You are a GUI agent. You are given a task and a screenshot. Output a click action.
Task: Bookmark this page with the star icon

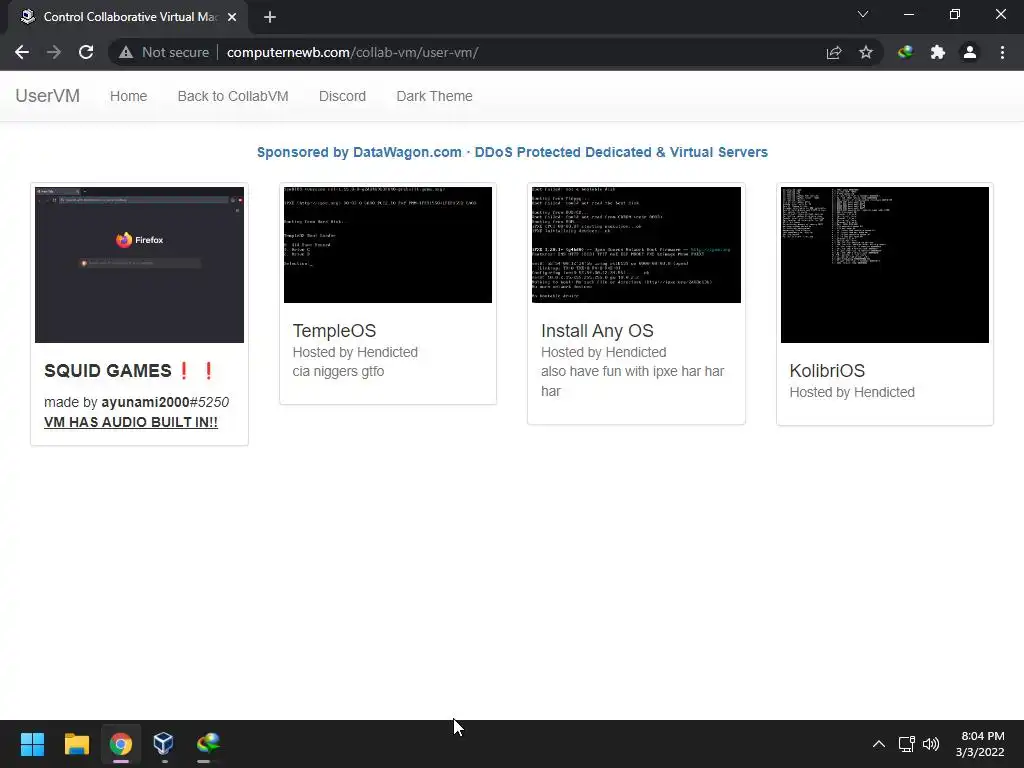click(x=866, y=52)
